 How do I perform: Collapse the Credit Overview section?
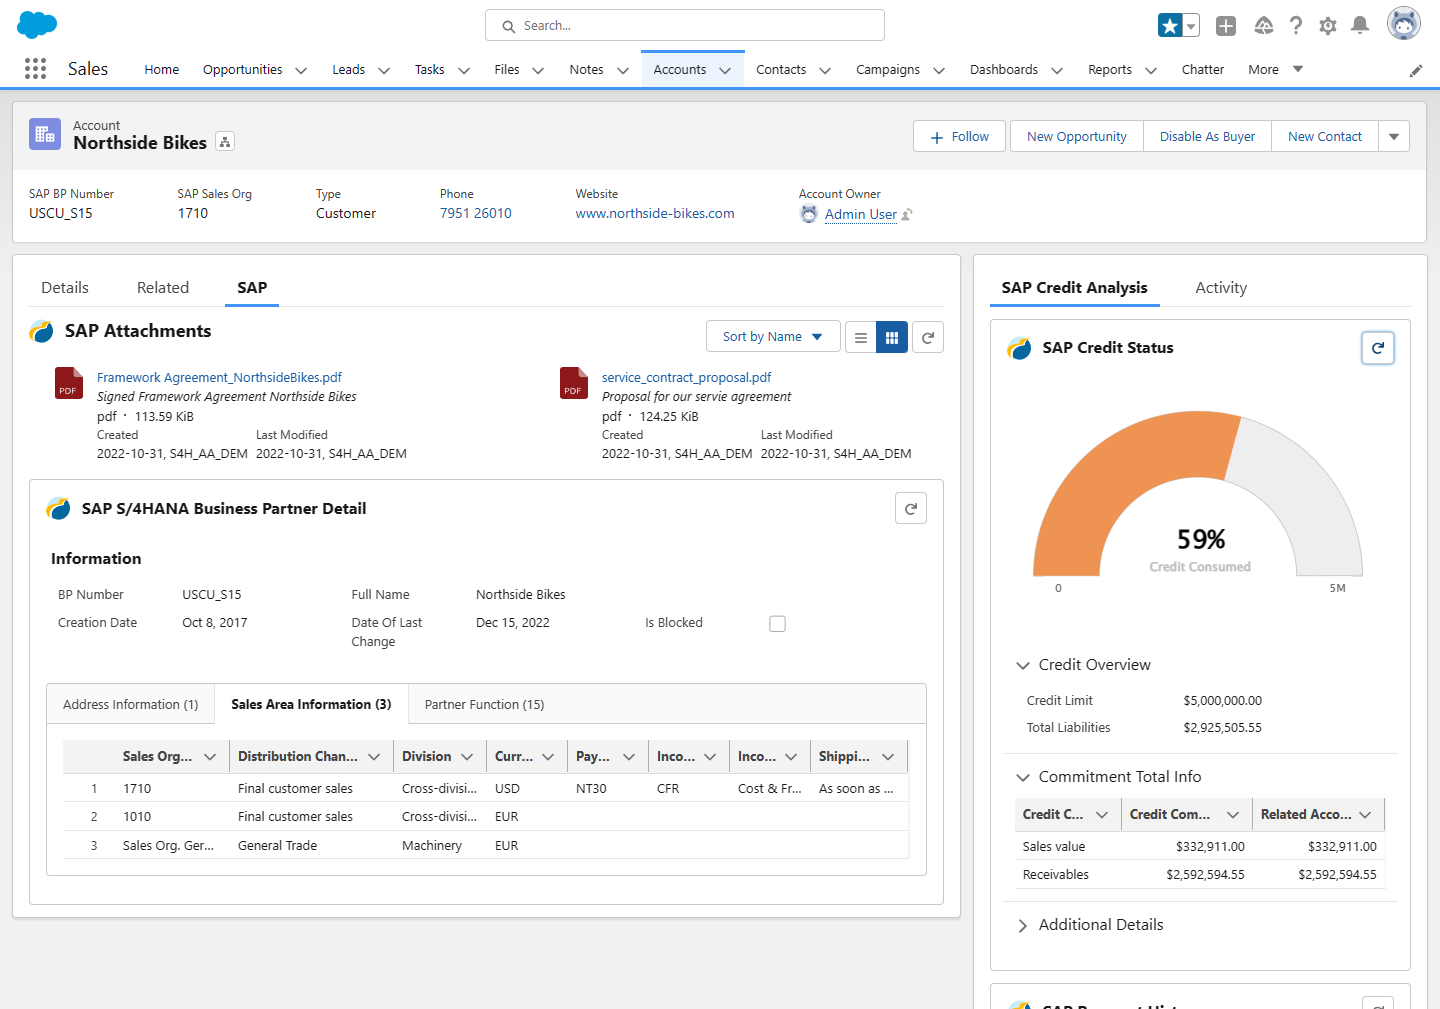coord(1023,665)
